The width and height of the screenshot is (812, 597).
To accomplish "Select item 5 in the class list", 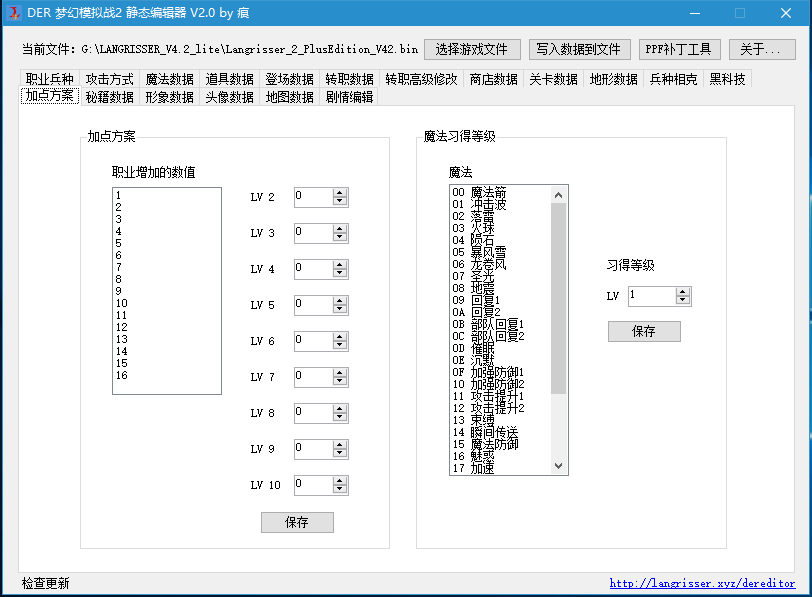I will click(x=118, y=243).
